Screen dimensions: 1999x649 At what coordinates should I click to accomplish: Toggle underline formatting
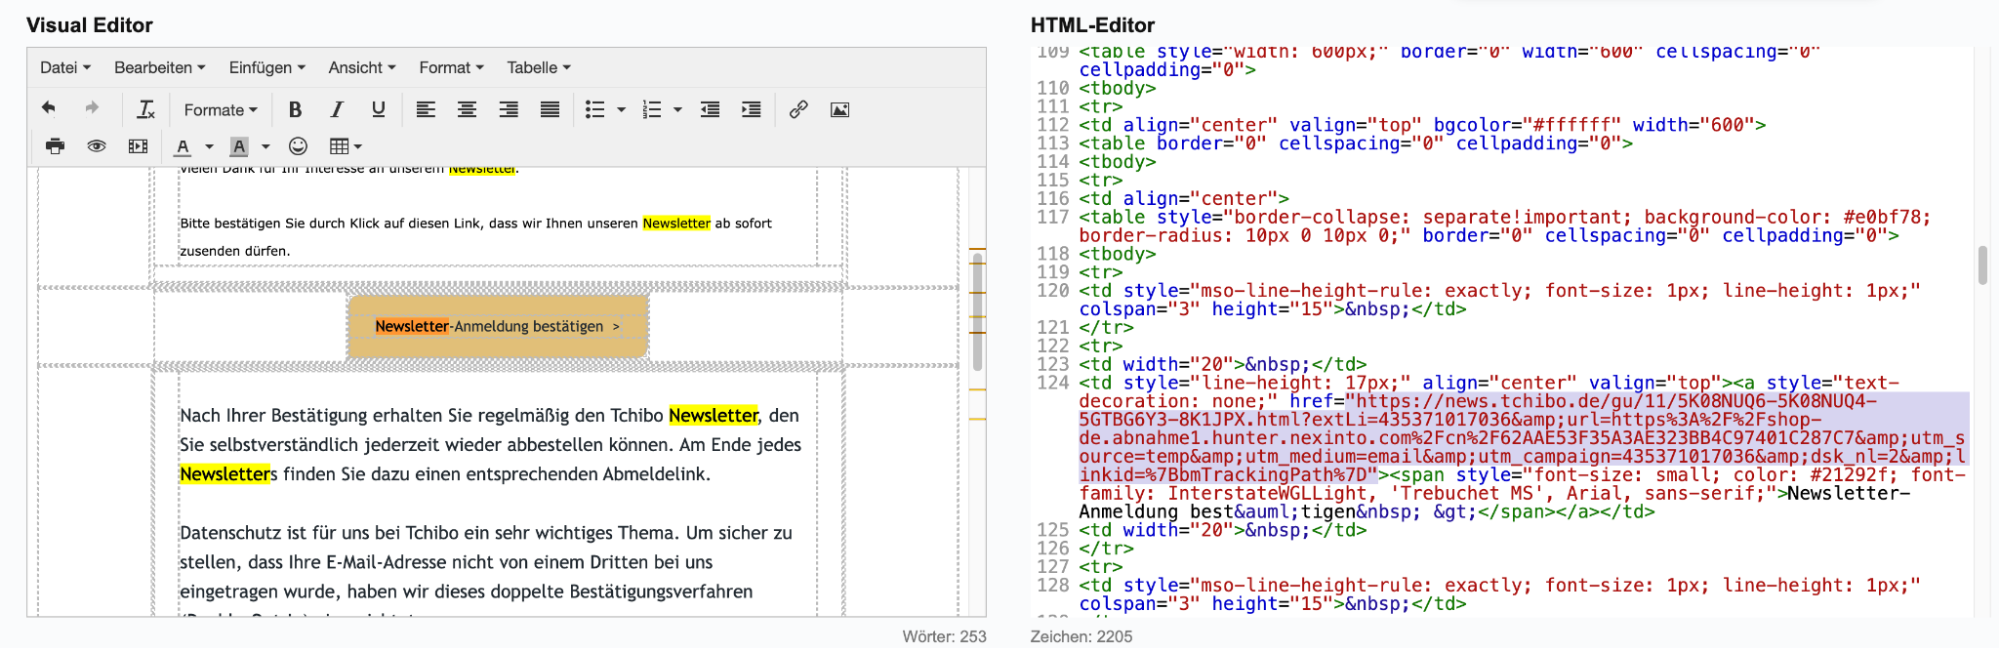pyautogui.click(x=378, y=109)
